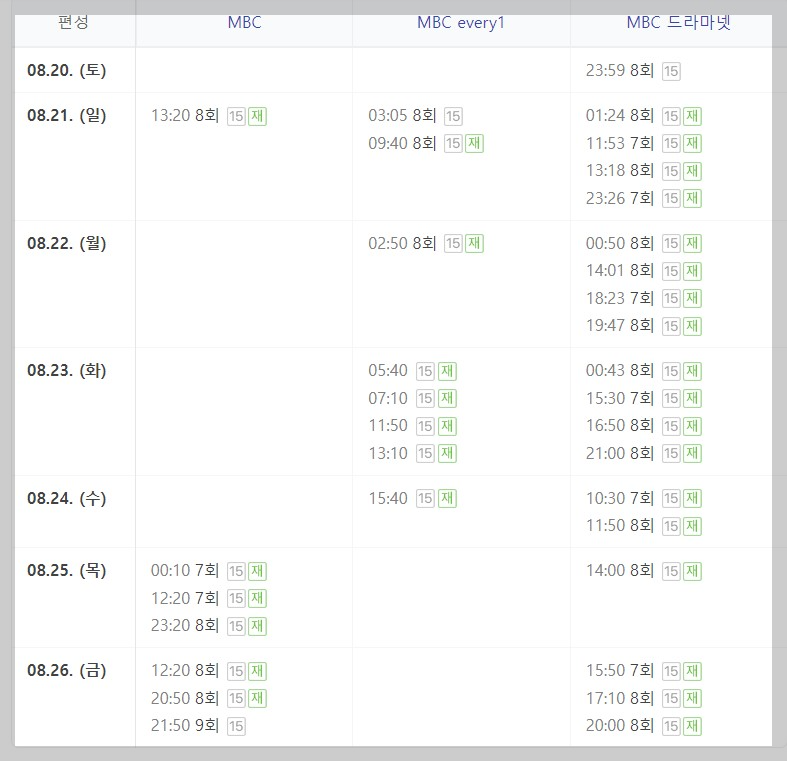Click the 15 badge beside 00:10 7회
The width and height of the screenshot is (787, 761).
click(236, 571)
